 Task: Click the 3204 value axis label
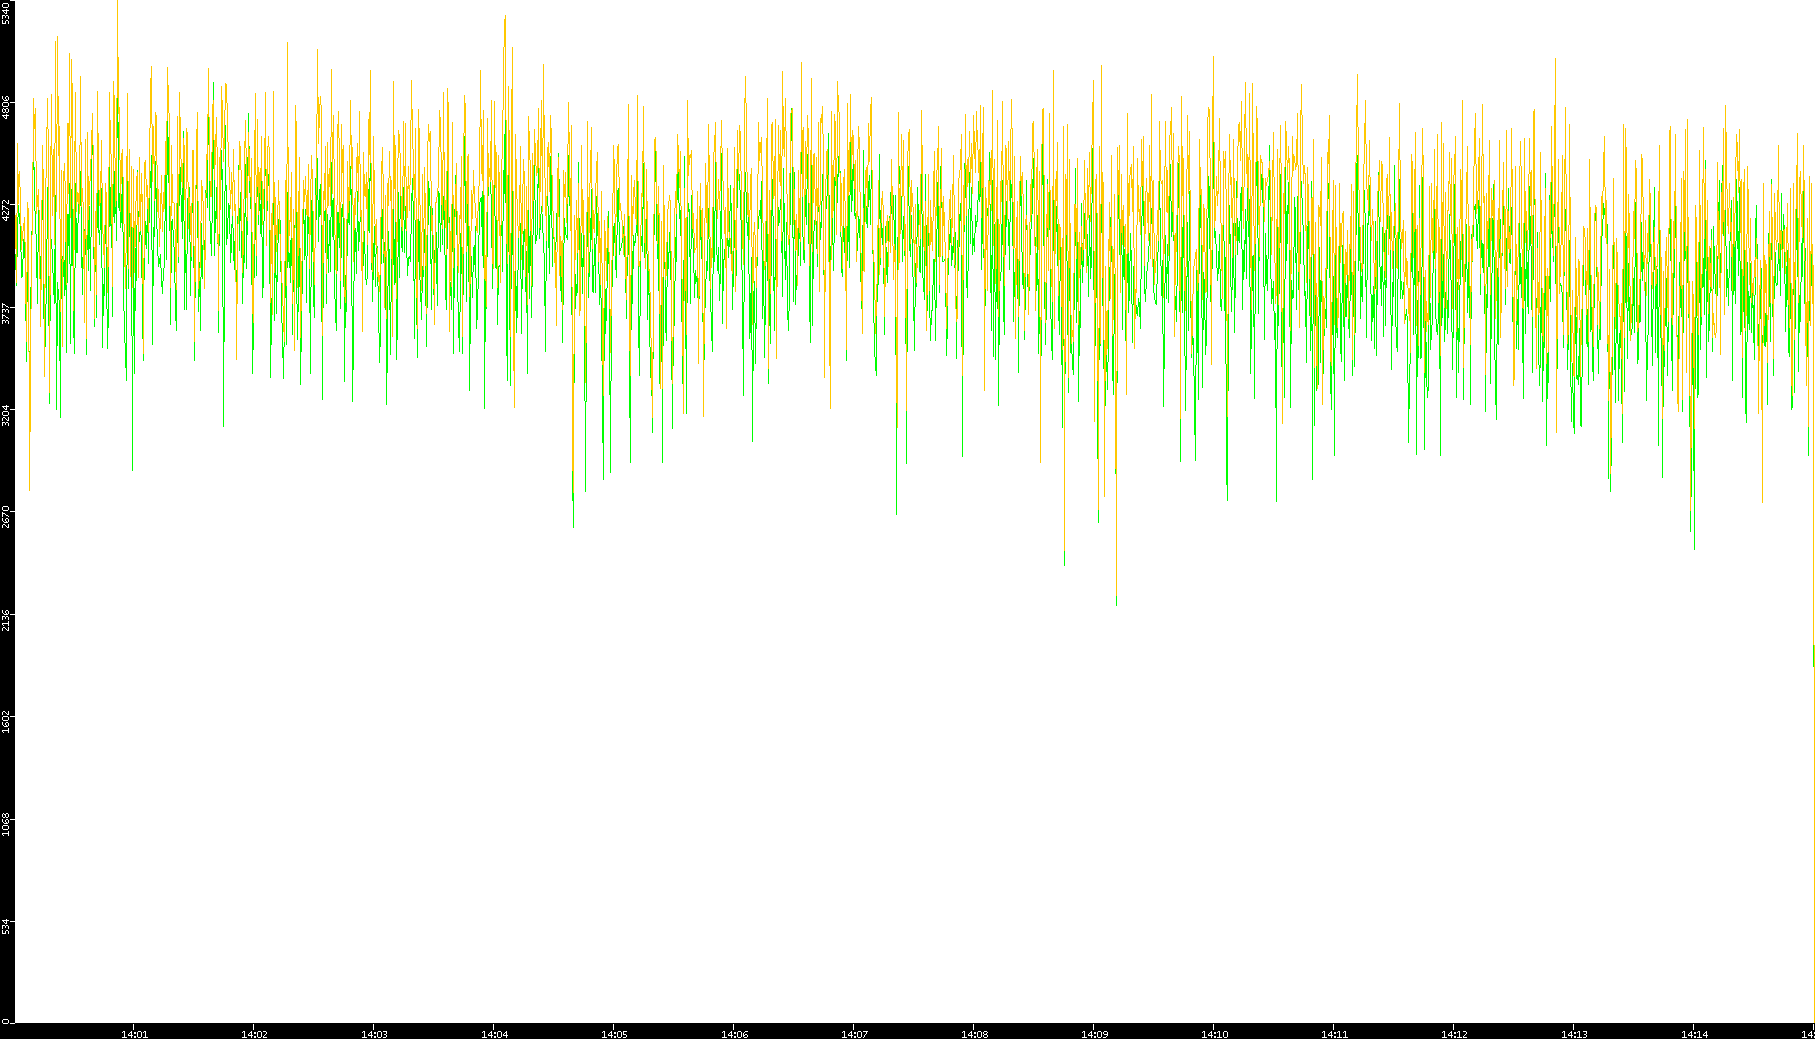6,415
